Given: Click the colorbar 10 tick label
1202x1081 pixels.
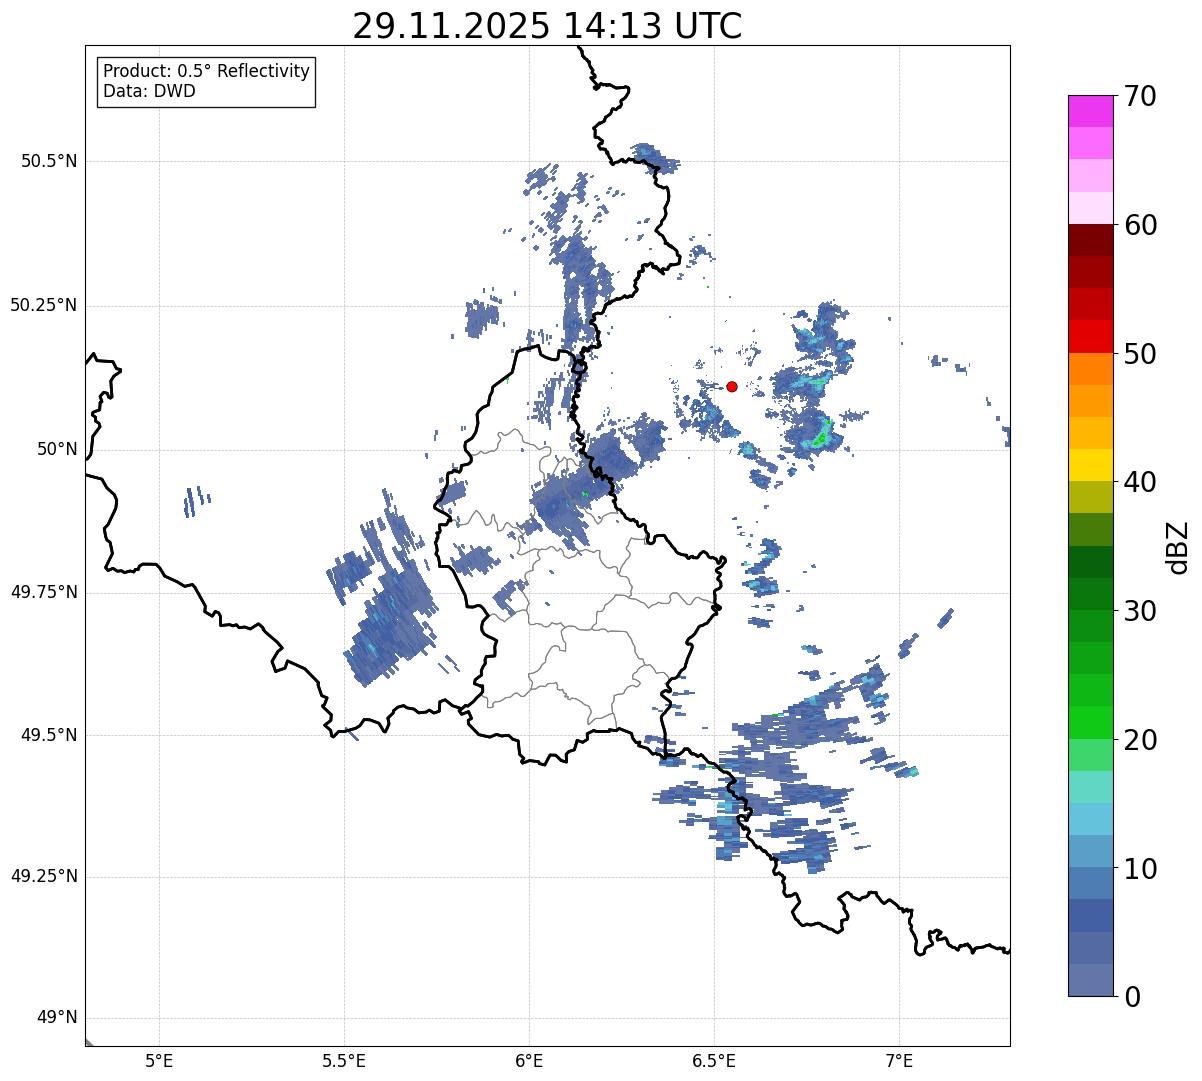Looking at the screenshot, I should pyautogui.click(x=1140, y=868).
